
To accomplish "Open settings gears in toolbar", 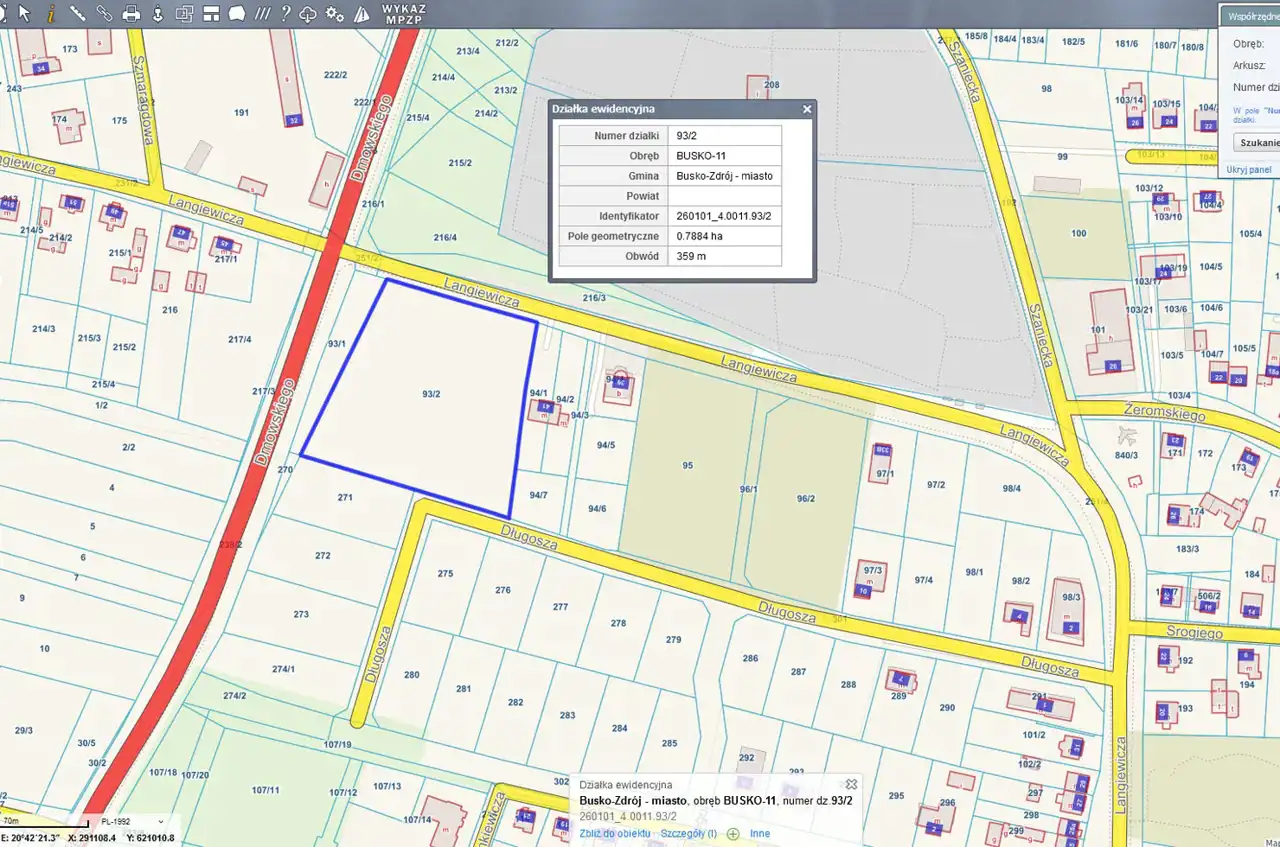I will click(x=335, y=13).
